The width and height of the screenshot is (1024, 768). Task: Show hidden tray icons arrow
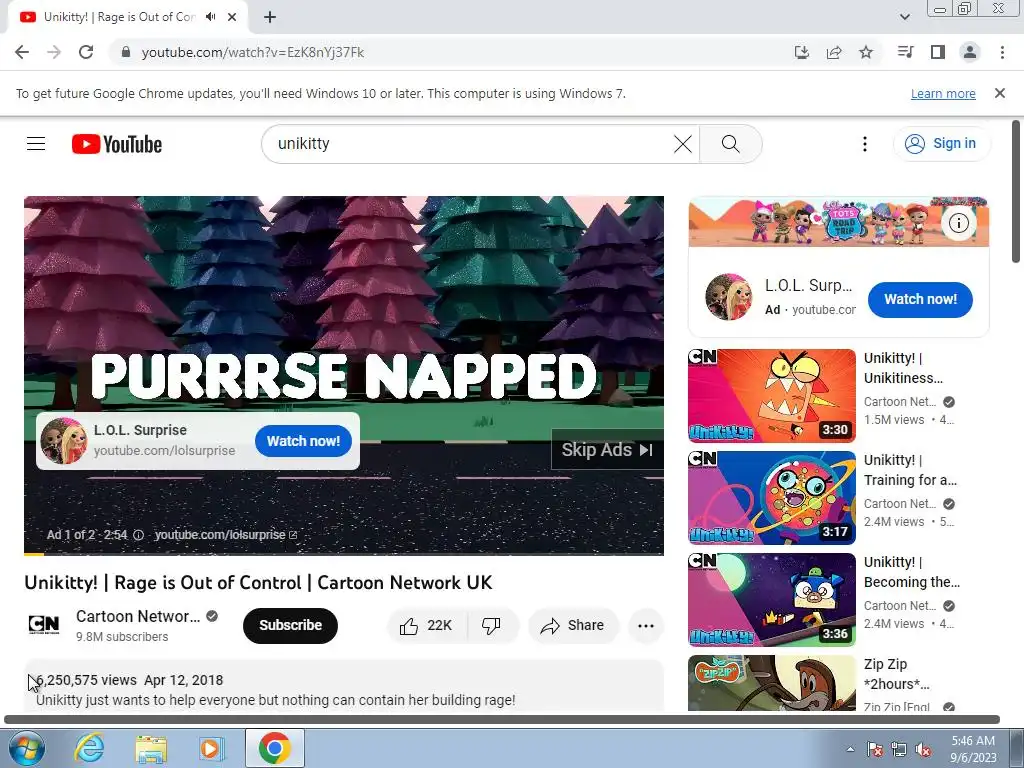[850, 749]
